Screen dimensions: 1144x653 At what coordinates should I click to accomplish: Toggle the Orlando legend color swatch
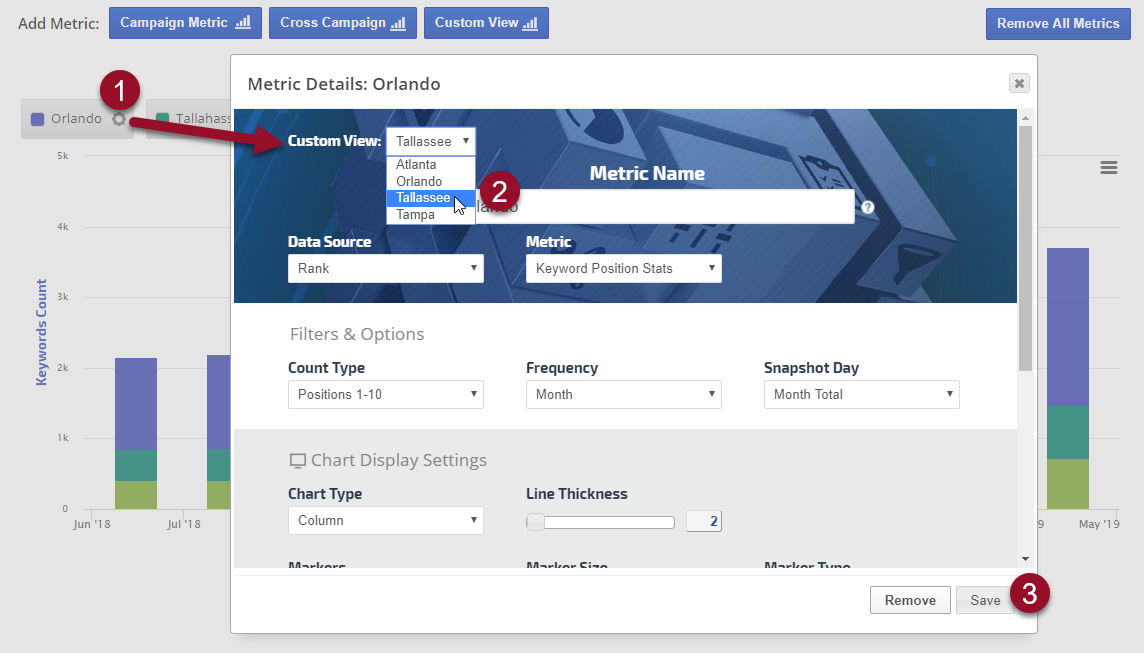(x=38, y=119)
